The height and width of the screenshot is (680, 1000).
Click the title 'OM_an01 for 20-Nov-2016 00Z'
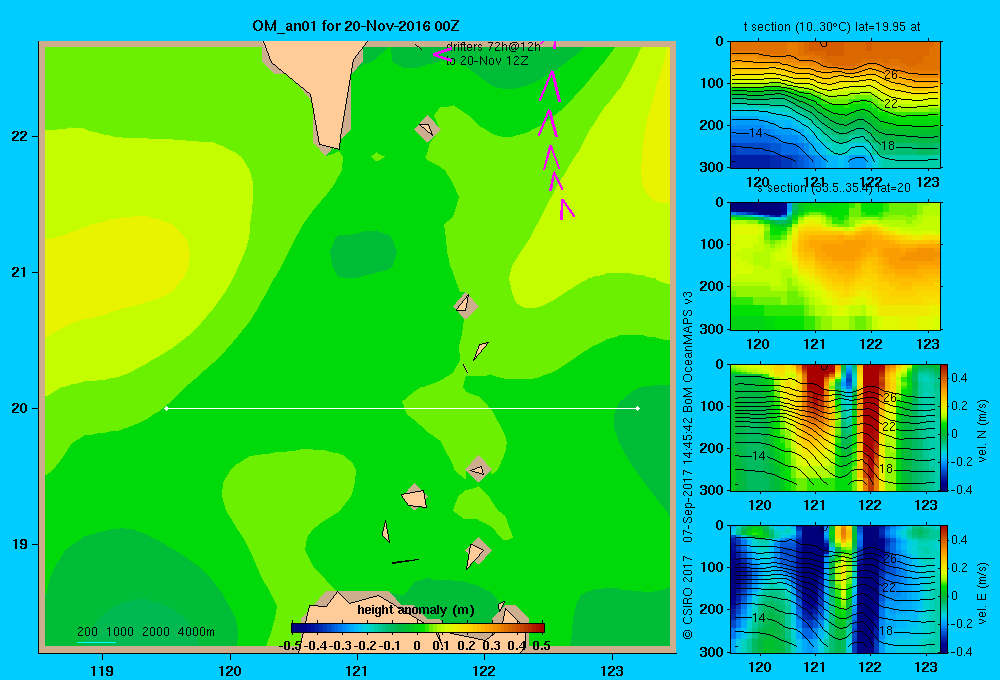(x=356, y=26)
